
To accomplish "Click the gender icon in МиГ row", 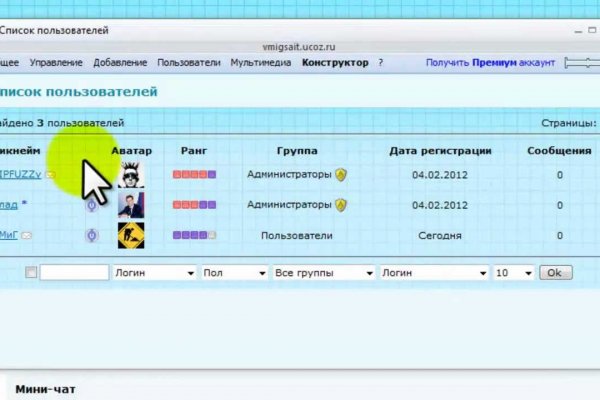I will [x=91, y=236].
